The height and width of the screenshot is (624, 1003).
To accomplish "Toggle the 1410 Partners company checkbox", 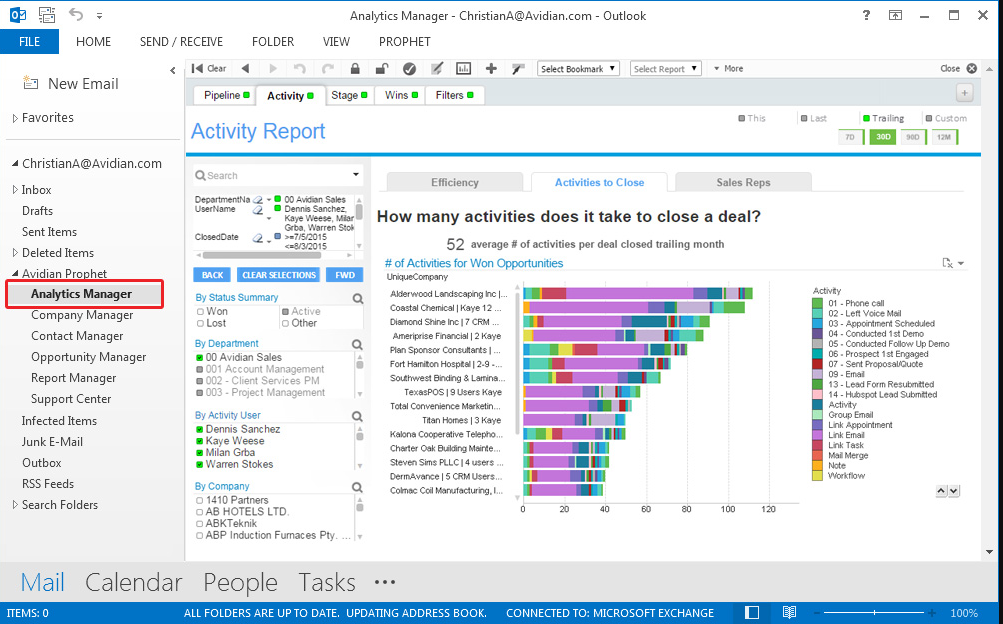I will [200, 501].
